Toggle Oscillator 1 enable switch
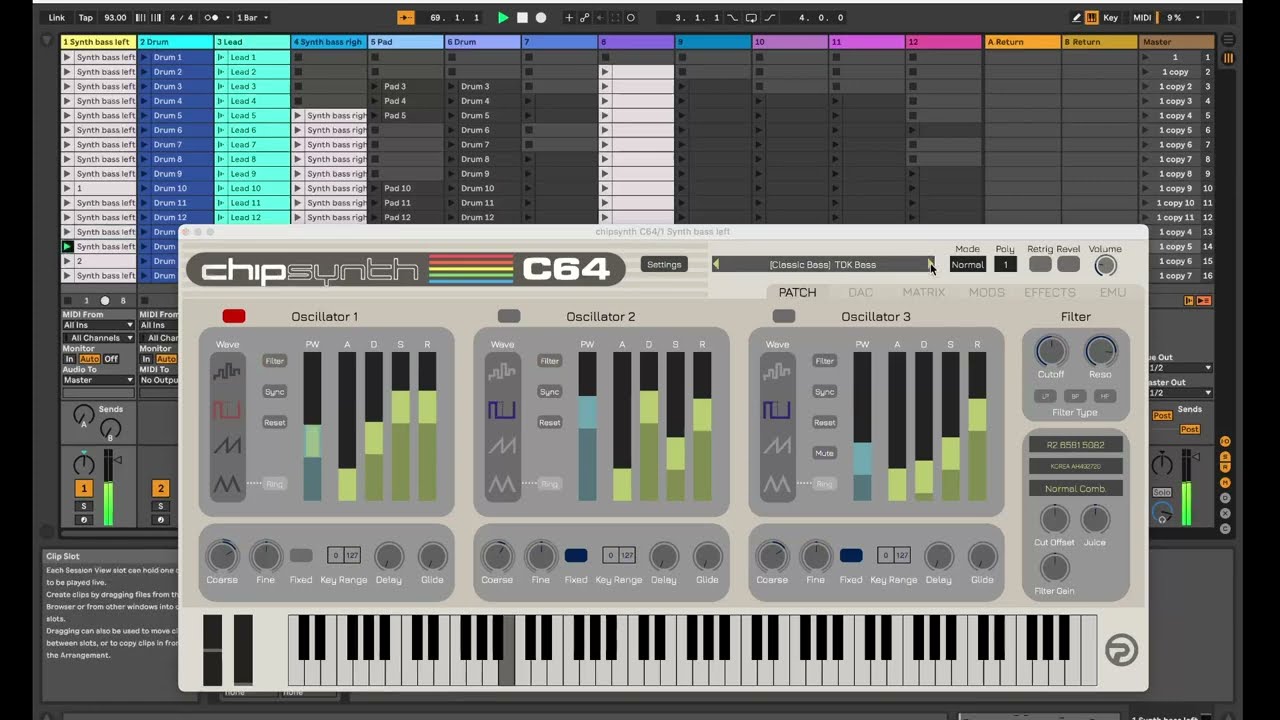This screenshot has height=720, width=1280. [x=234, y=316]
